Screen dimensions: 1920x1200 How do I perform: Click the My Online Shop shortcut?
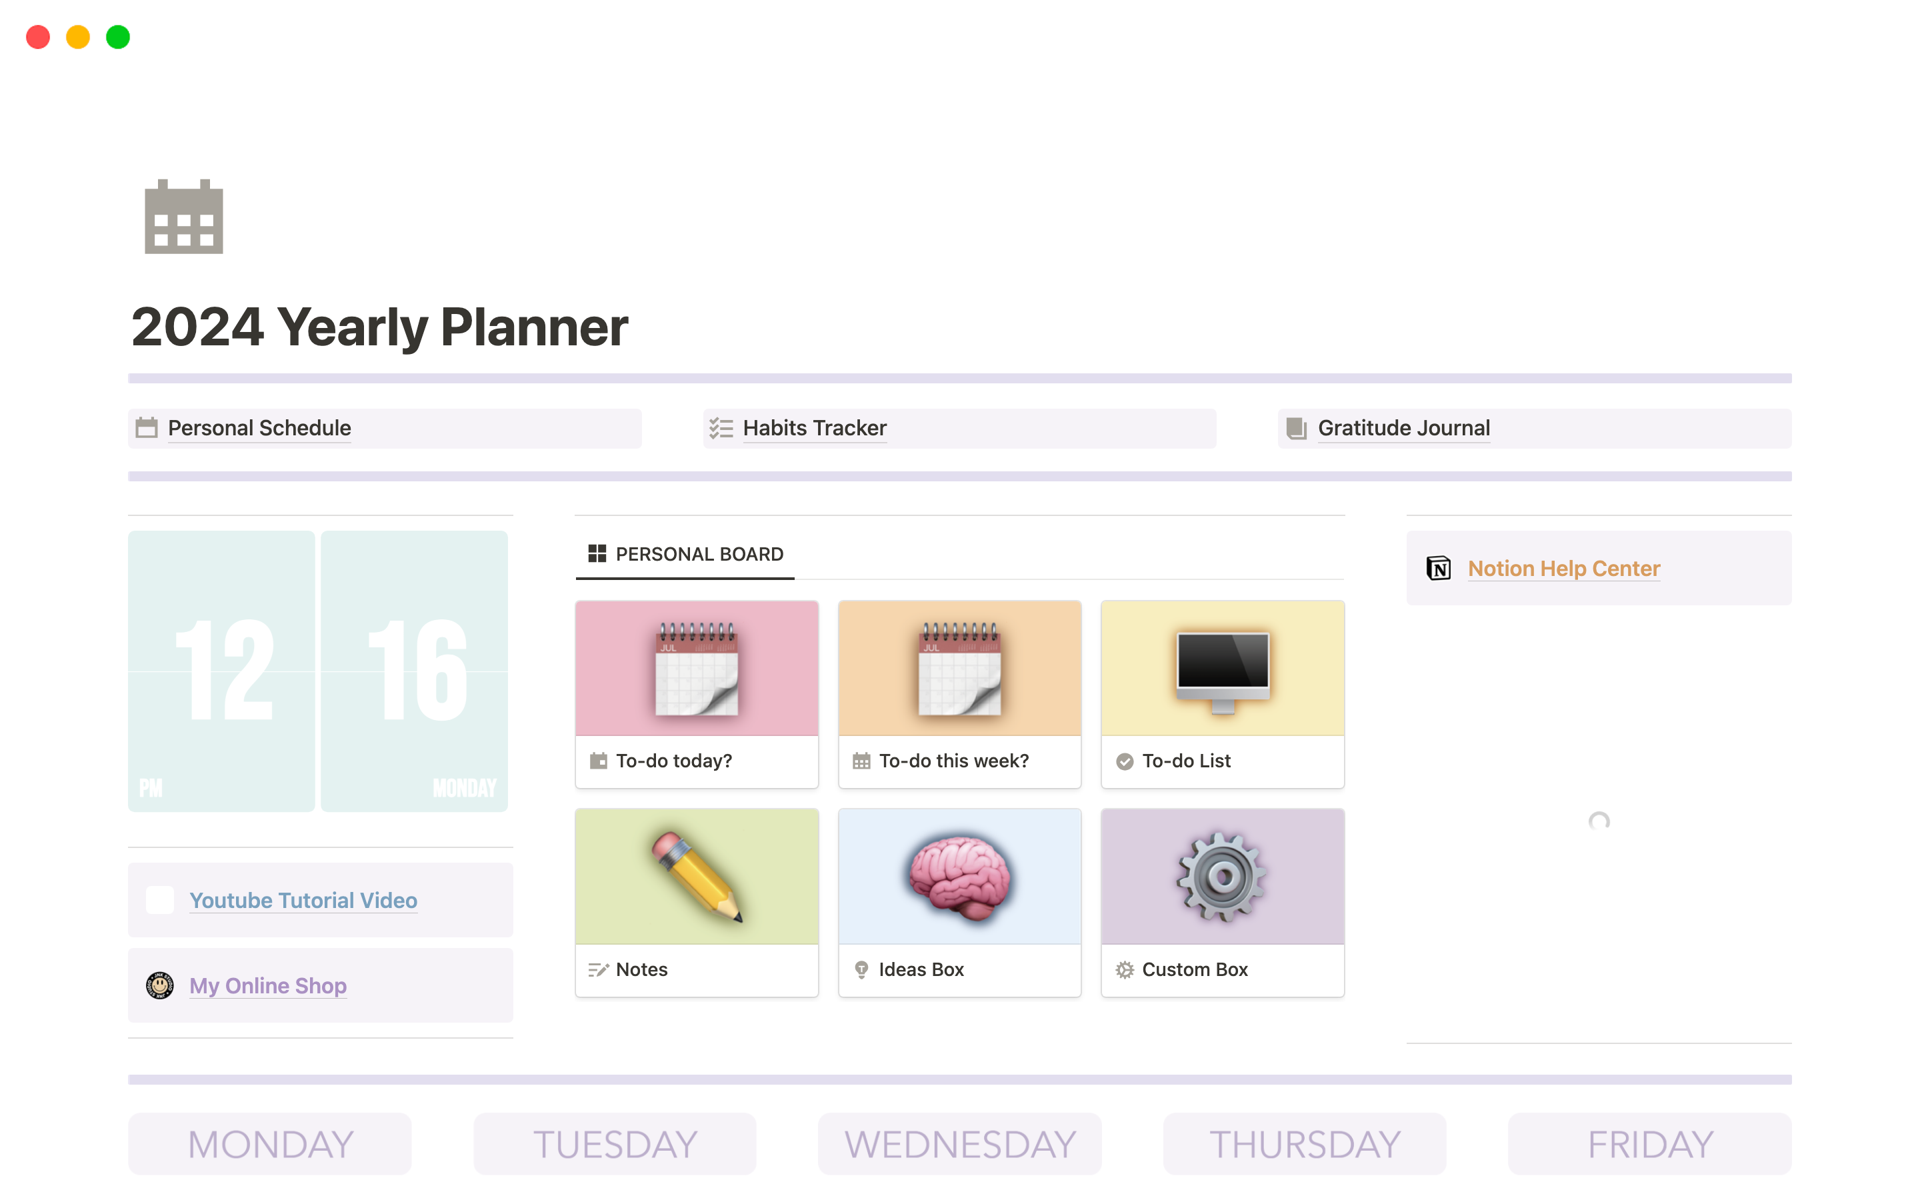(x=270, y=986)
